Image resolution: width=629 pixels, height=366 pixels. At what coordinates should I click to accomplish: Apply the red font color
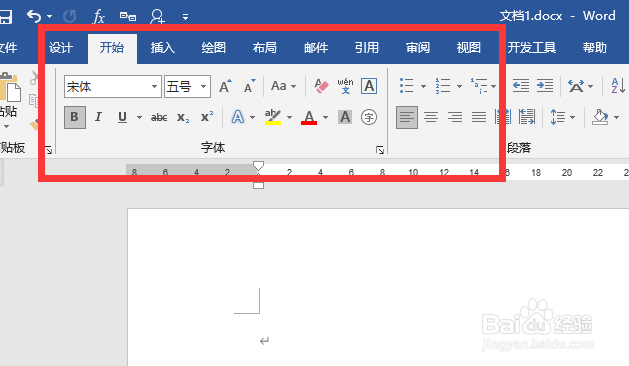309,117
